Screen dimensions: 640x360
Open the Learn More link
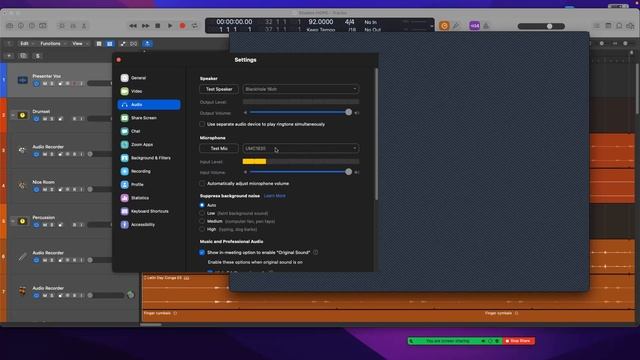pyautogui.click(x=275, y=196)
